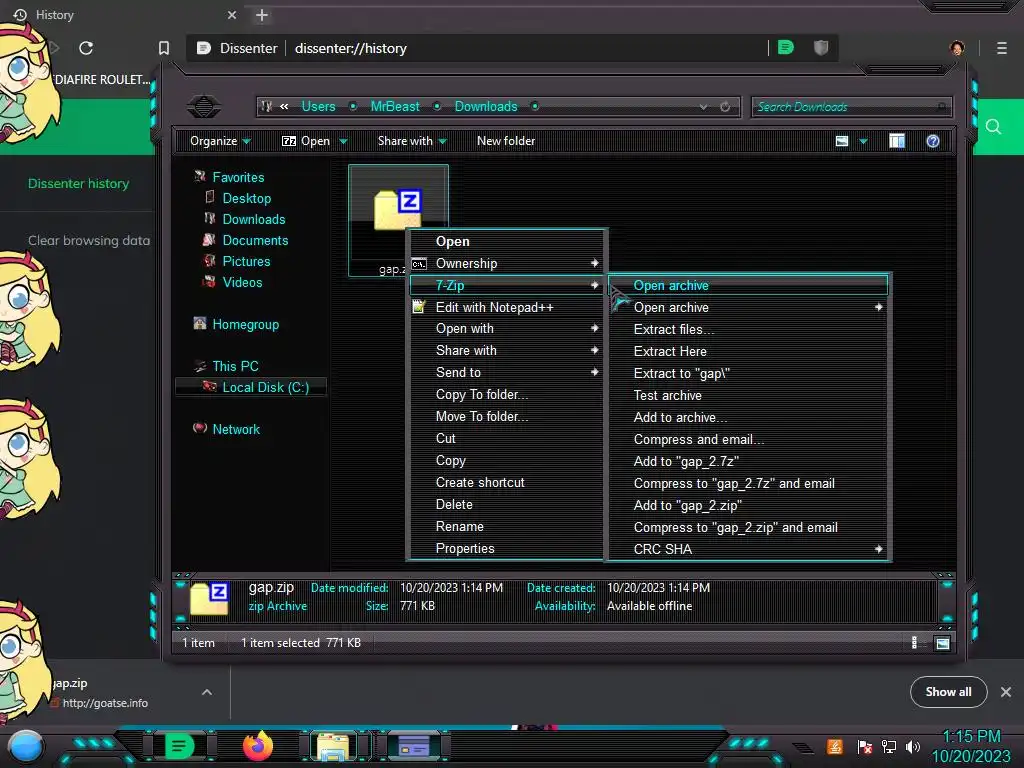The height and width of the screenshot is (768, 1024).
Task: Open a new browser tab
Action: tap(262, 15)
